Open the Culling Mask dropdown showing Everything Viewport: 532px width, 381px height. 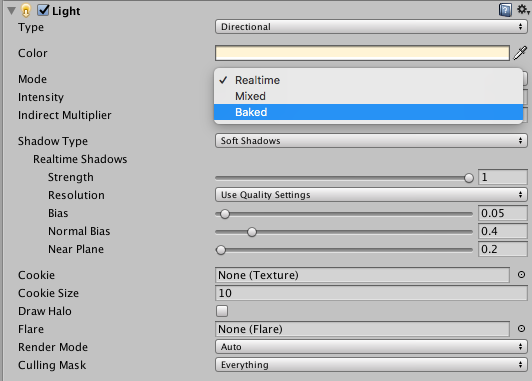click(371, 365)
